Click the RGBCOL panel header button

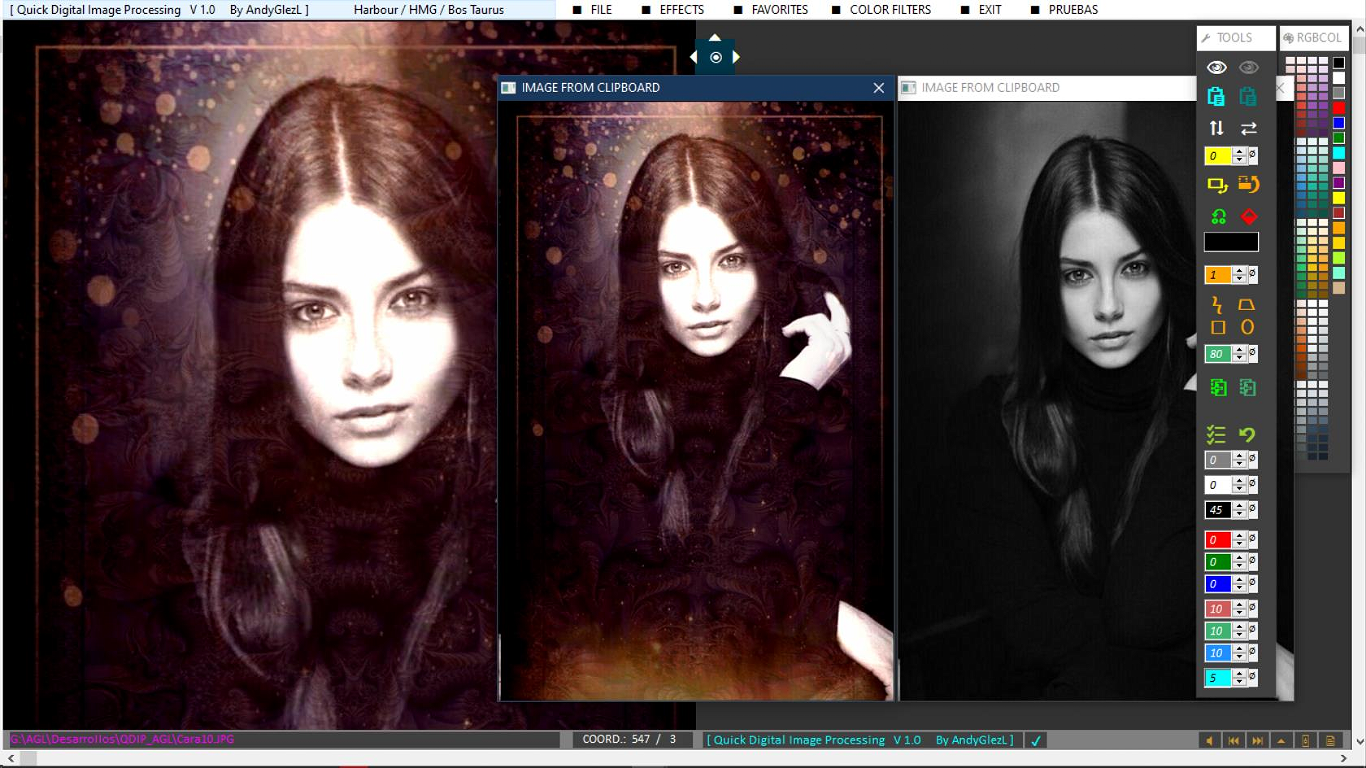point(1314,38)
